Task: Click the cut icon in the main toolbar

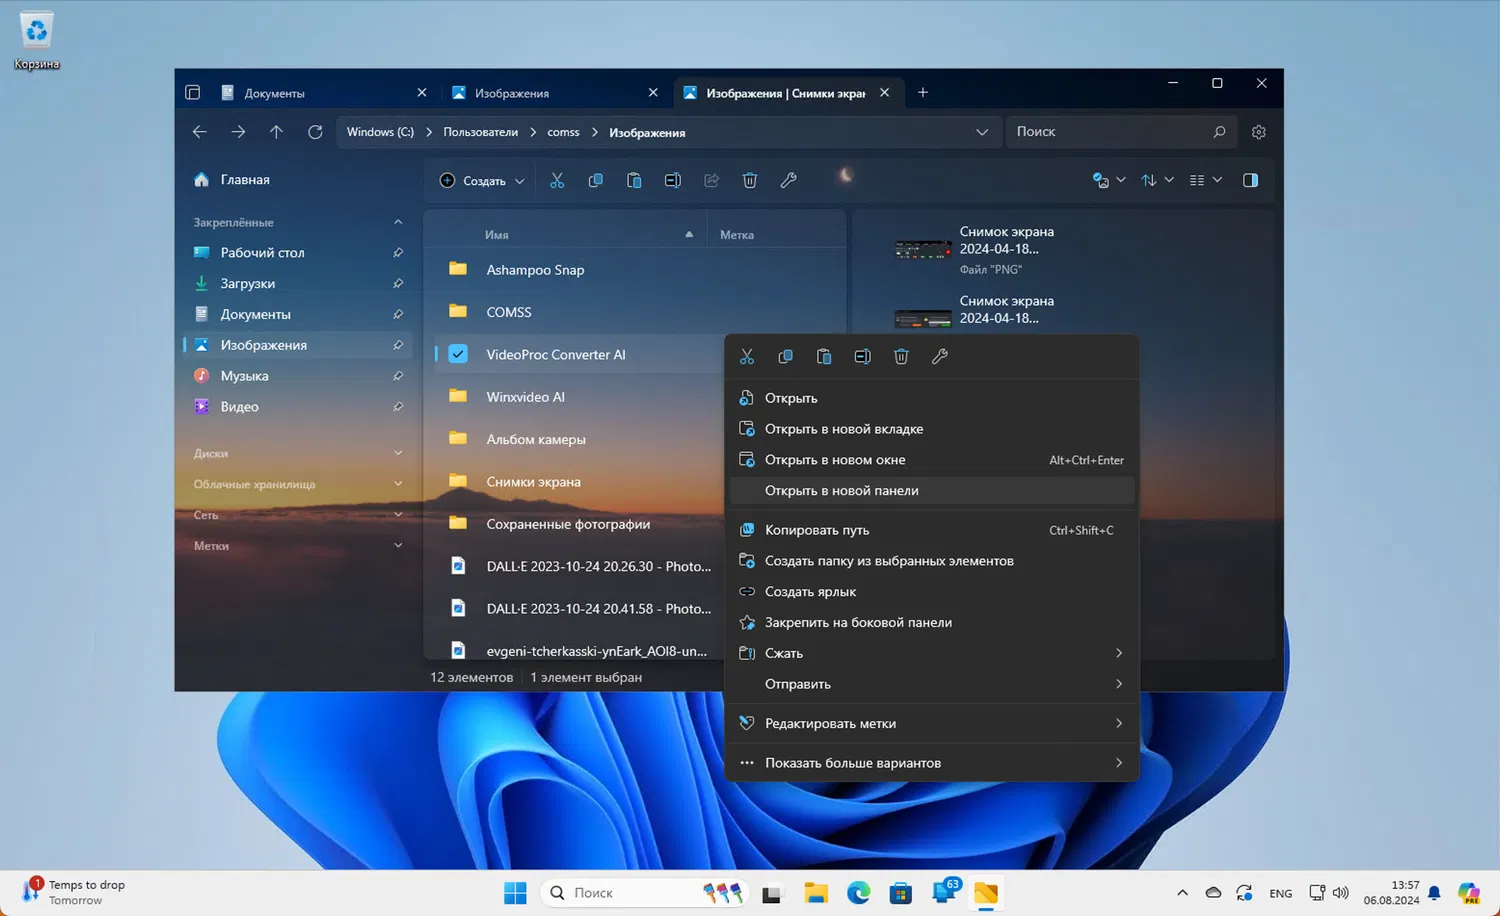Action: [x=557, y=180]
